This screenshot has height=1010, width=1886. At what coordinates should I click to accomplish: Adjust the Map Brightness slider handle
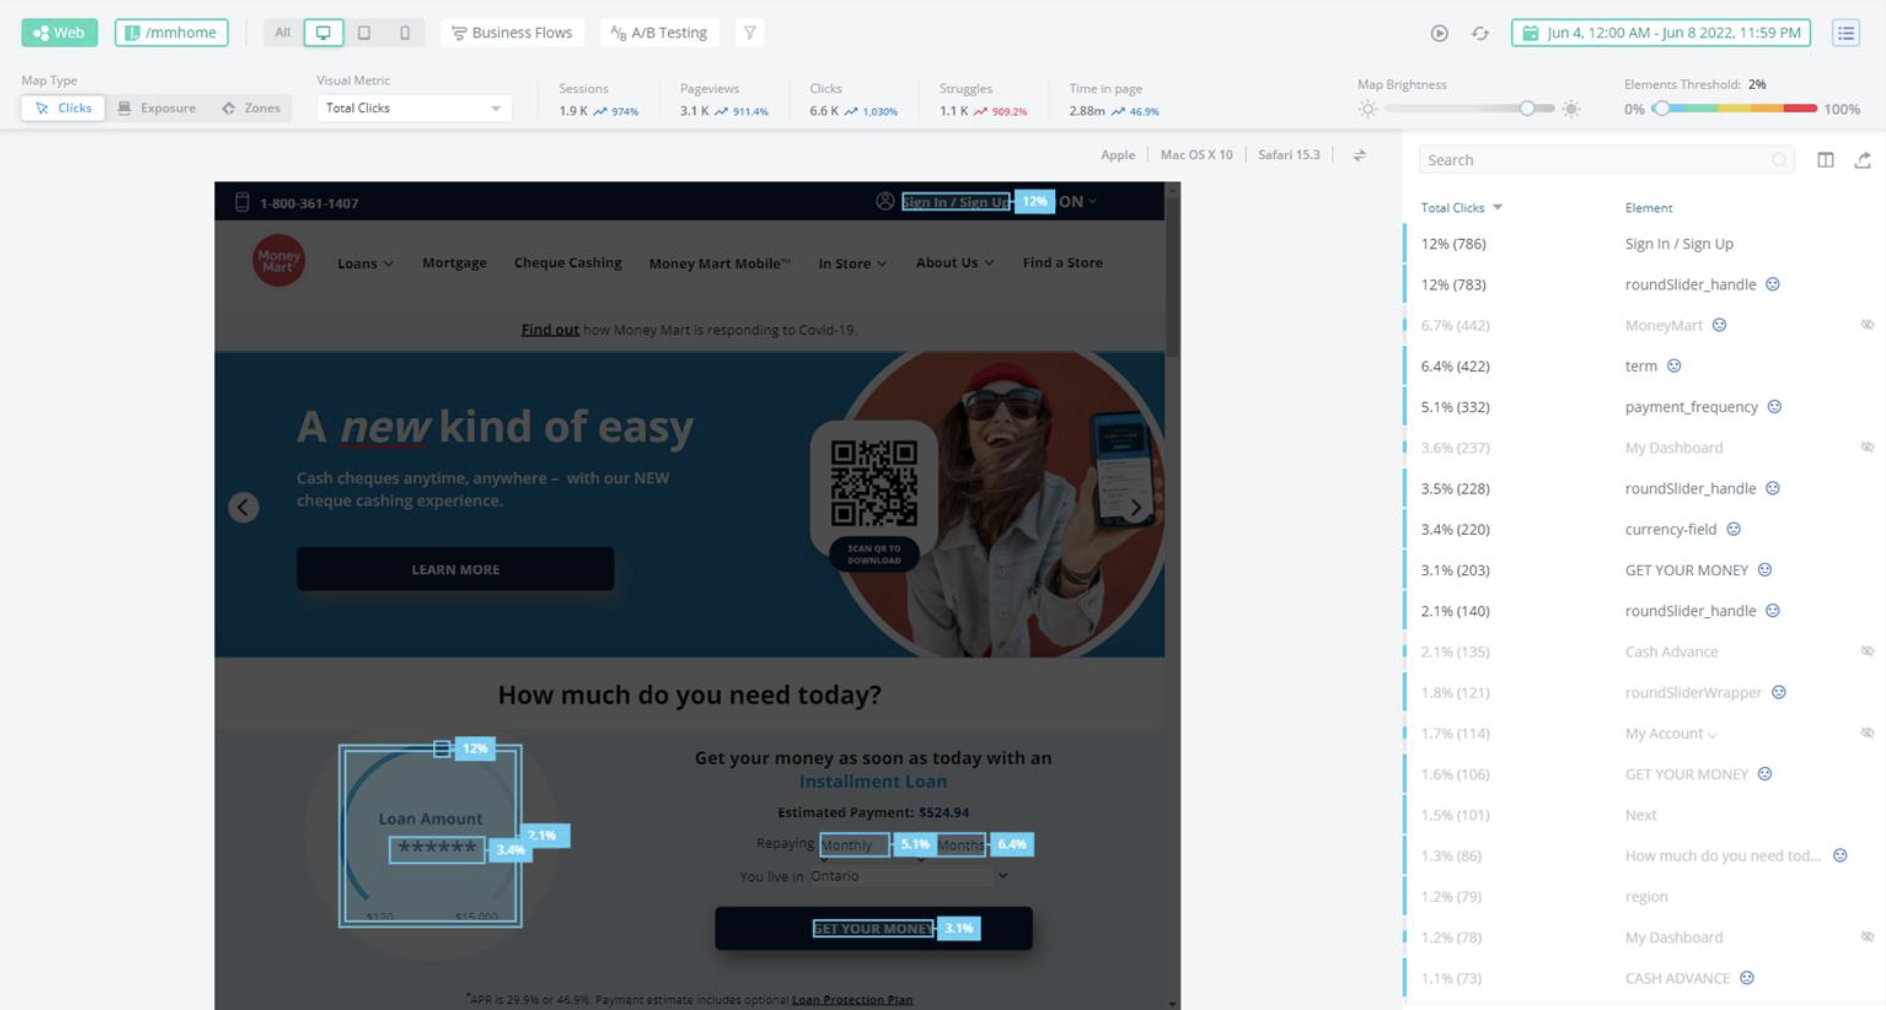(x=1527, y=108)
